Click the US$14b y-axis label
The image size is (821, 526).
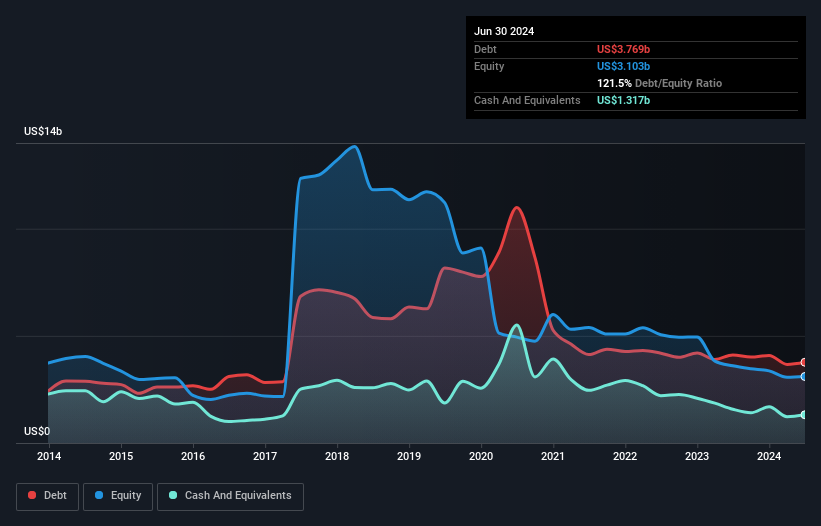tap(43, 131)
